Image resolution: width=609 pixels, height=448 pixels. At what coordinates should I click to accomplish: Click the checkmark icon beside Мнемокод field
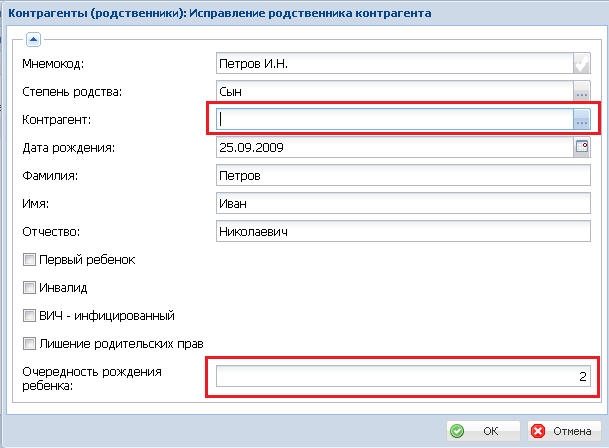(582, 64)
